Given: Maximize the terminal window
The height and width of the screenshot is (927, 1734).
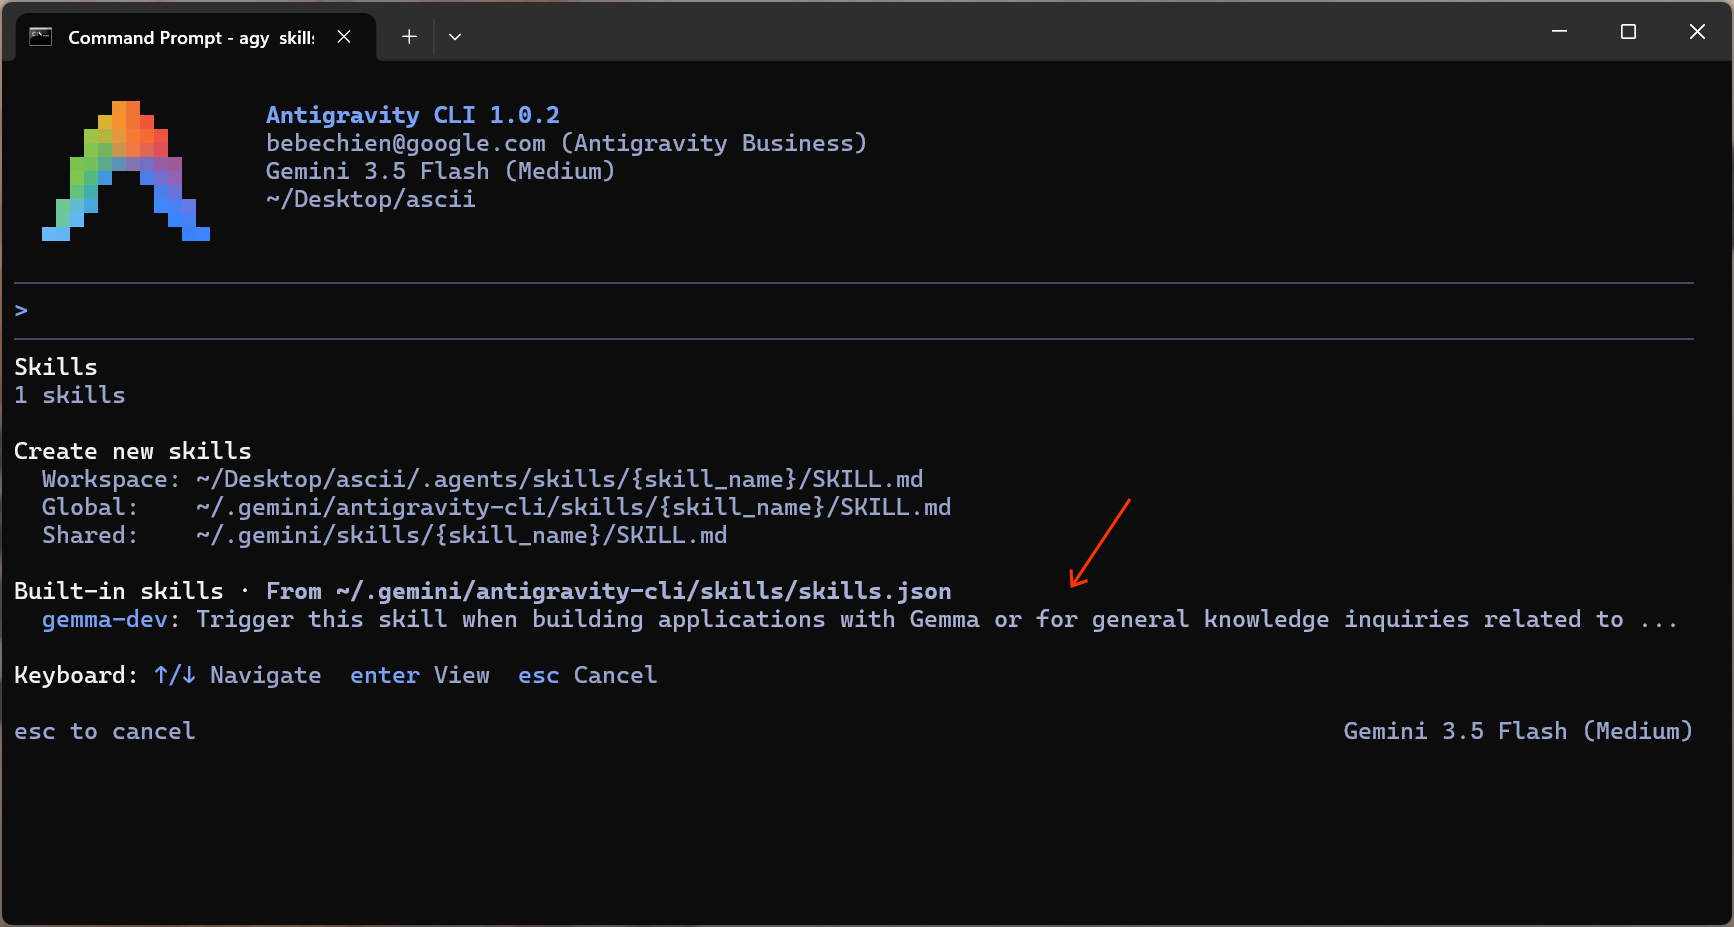Looking at the screenshot, I should click(1628, 32).
